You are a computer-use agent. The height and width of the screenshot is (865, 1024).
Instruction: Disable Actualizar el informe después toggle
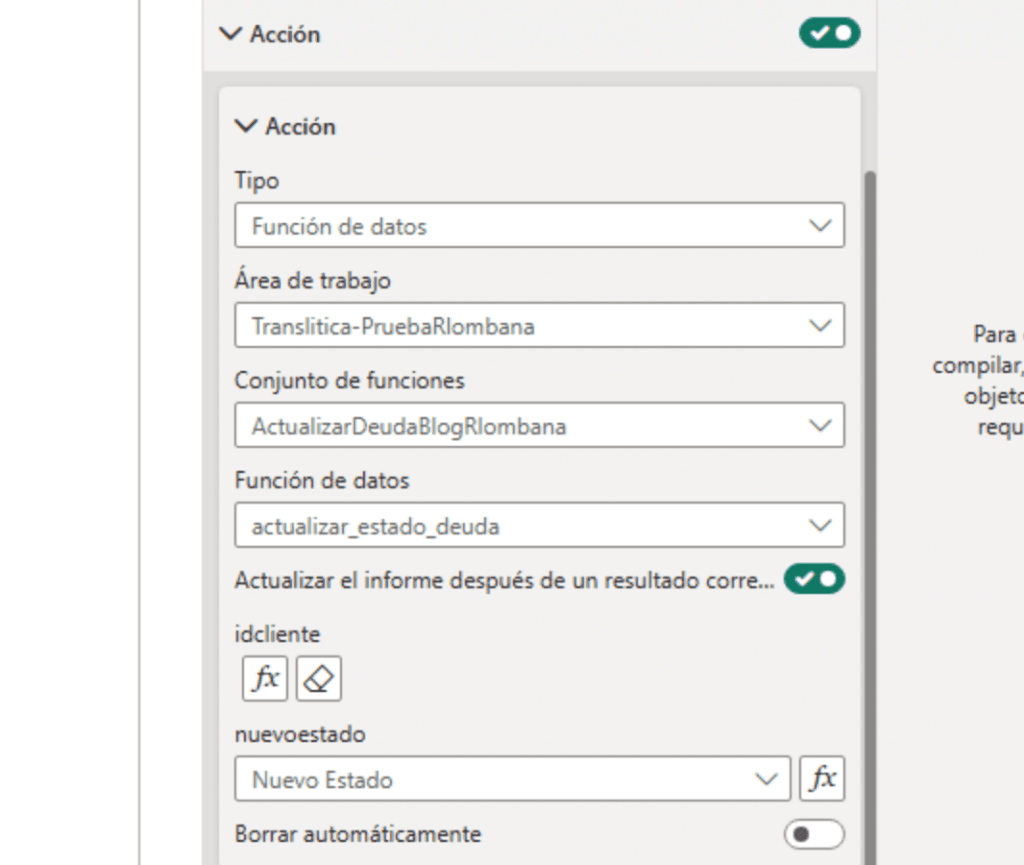pyautogui.click(x=814, y=579)
